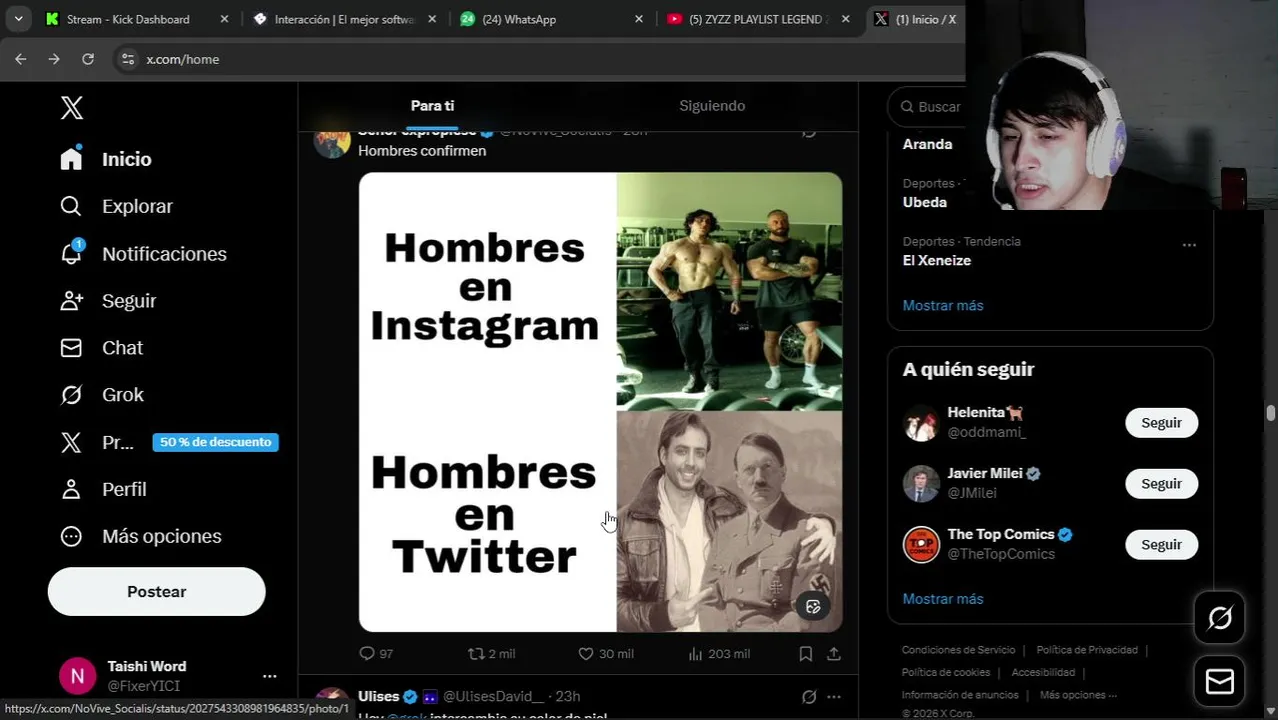Image resolution: width=1278 pixels, height=720 pixels.
Task: Follow Helenita with Seguir button
Action: pos(1161,423)
